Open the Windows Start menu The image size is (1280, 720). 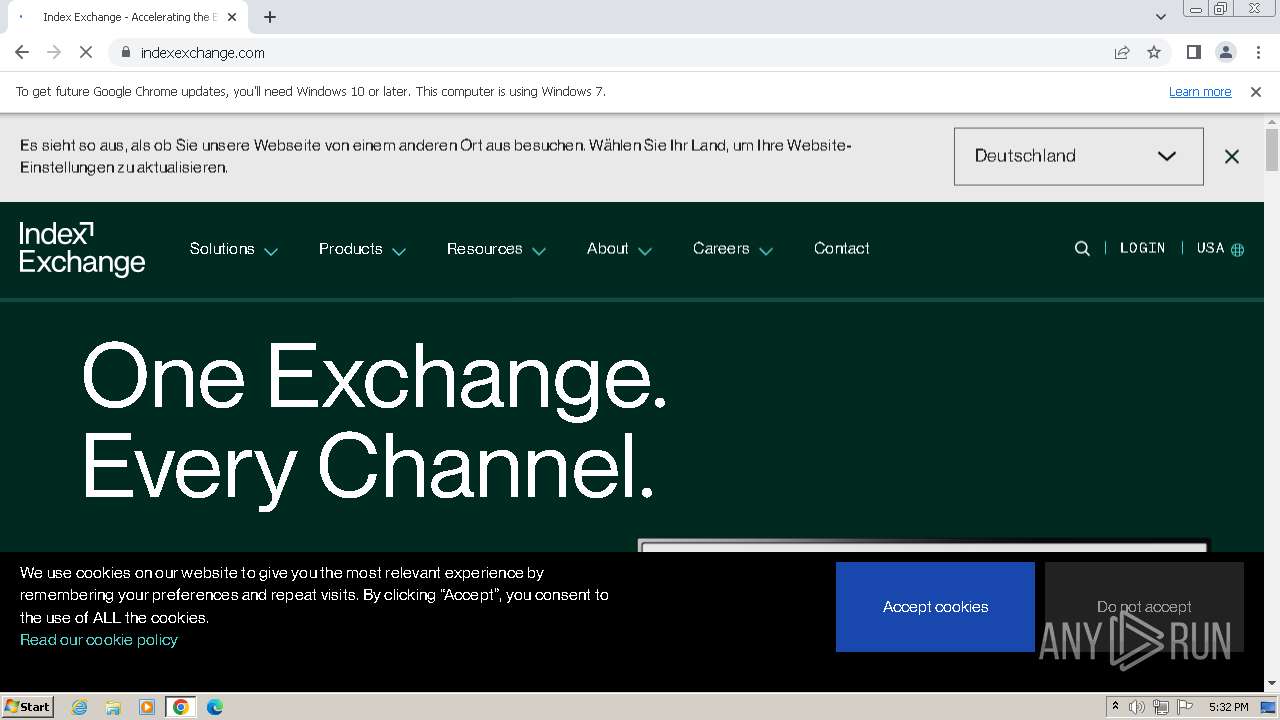pyautogui.click(x=28, y=707)
